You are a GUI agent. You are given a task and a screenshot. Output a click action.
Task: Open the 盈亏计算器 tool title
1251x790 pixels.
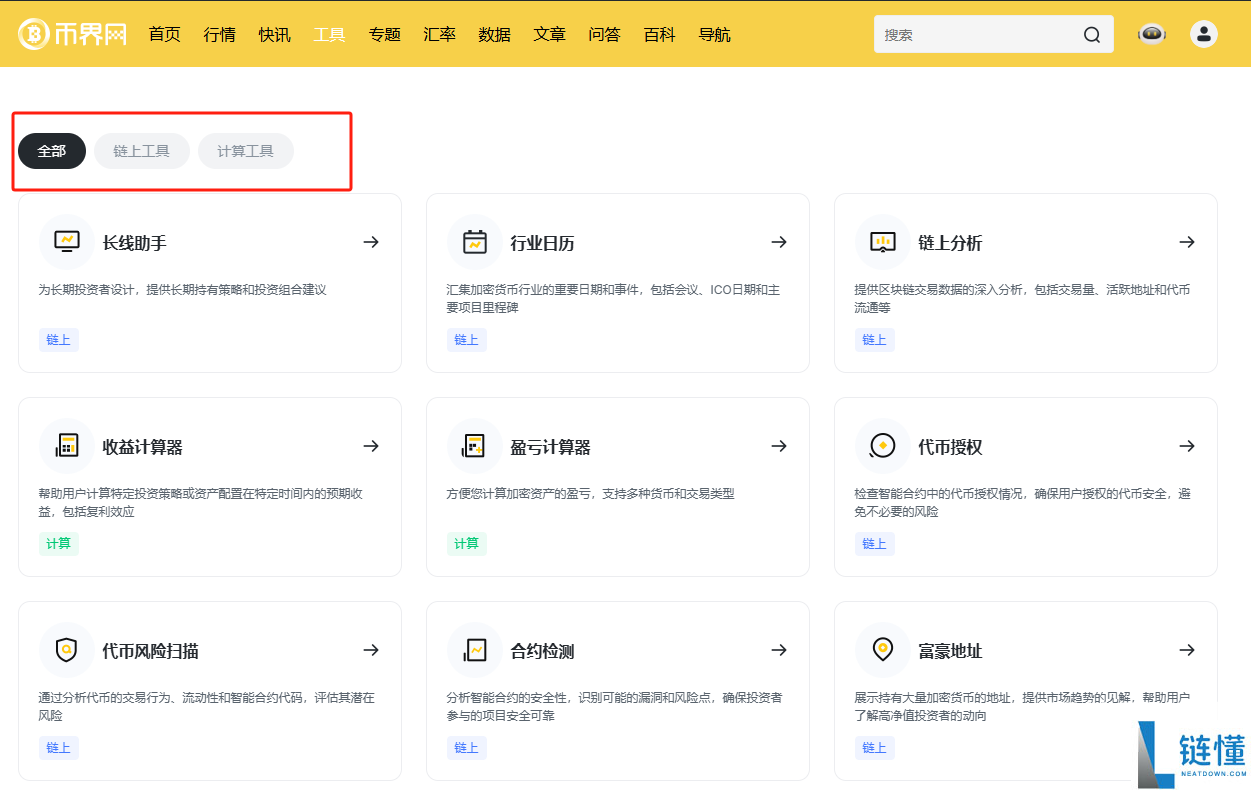551,447
